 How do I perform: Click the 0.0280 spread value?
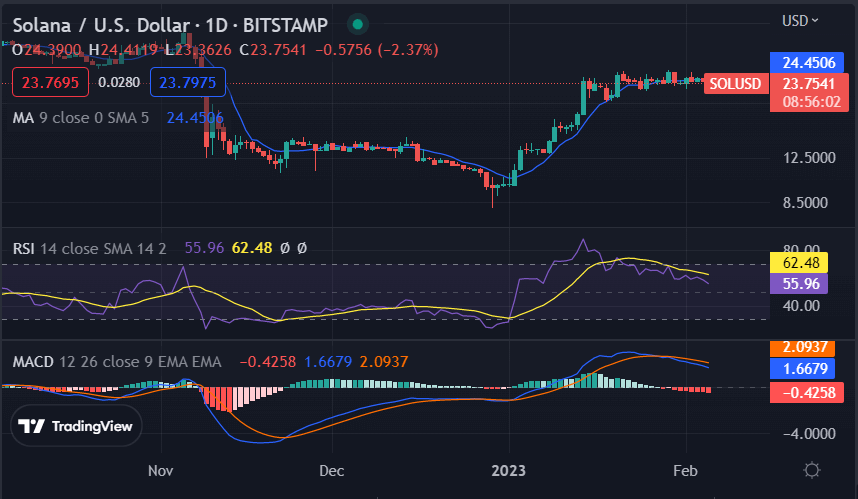pyautogui.click(x=119, y=82)
